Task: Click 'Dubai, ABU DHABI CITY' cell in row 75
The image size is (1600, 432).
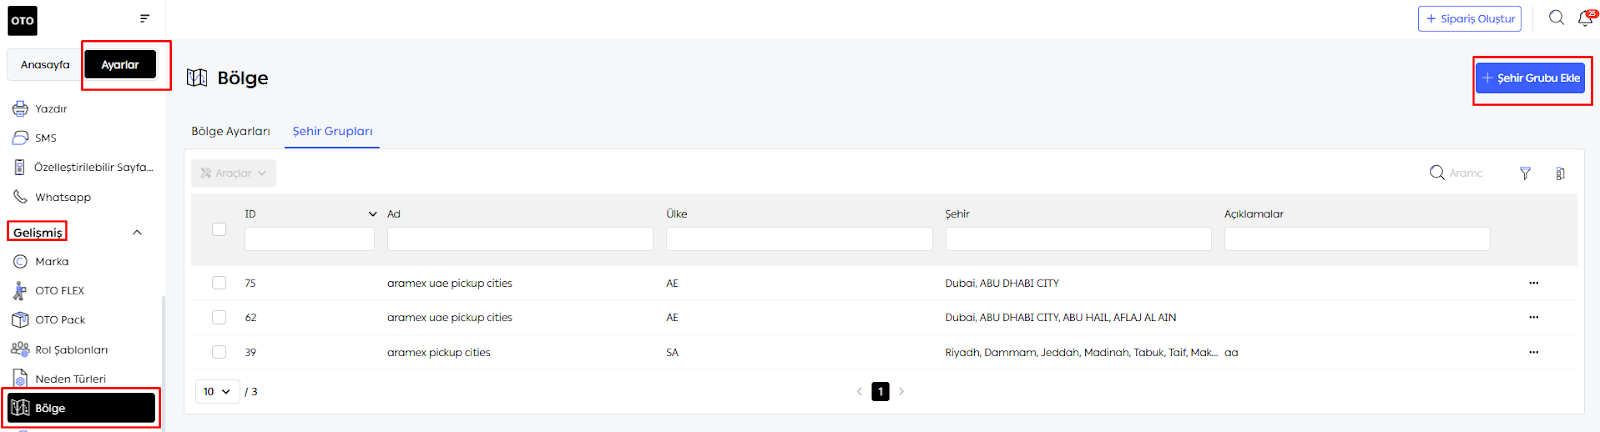Action: (1002, 283)
